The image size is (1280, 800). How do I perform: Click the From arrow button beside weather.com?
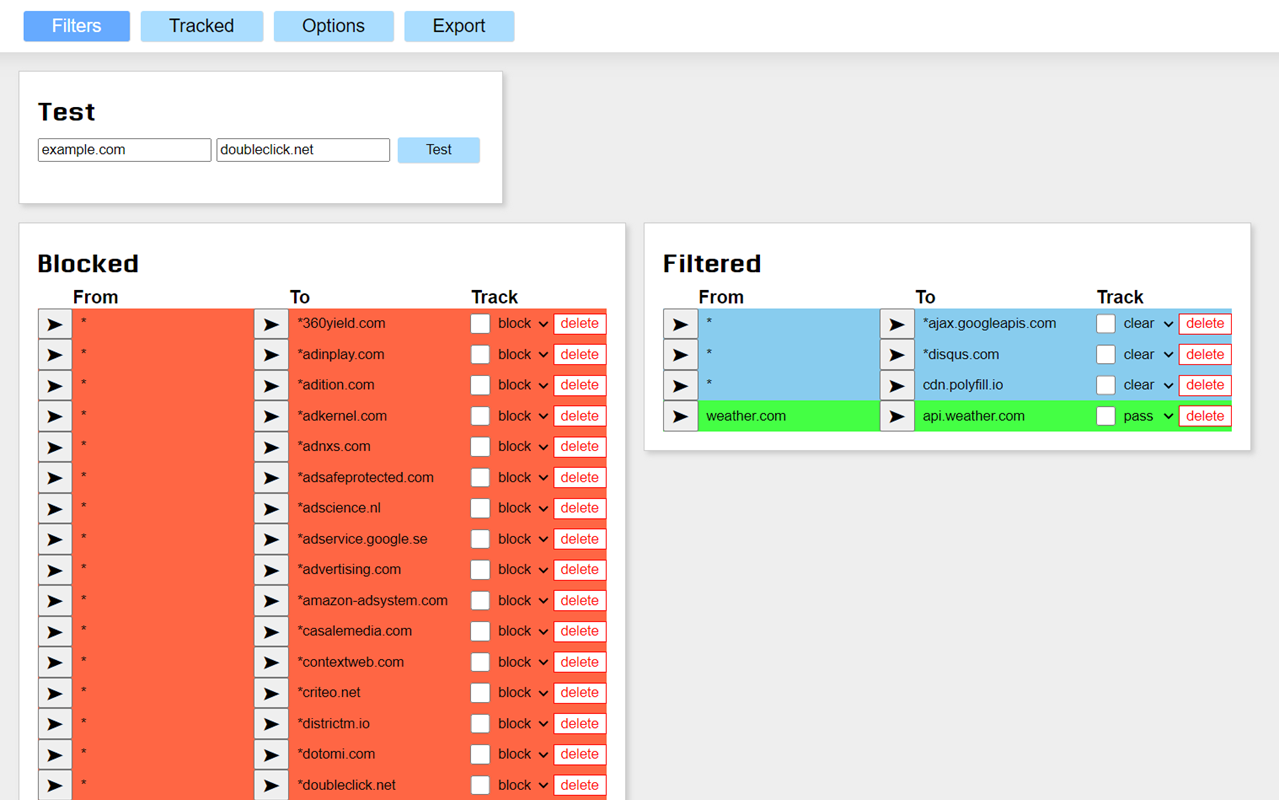tap(681, 416)
